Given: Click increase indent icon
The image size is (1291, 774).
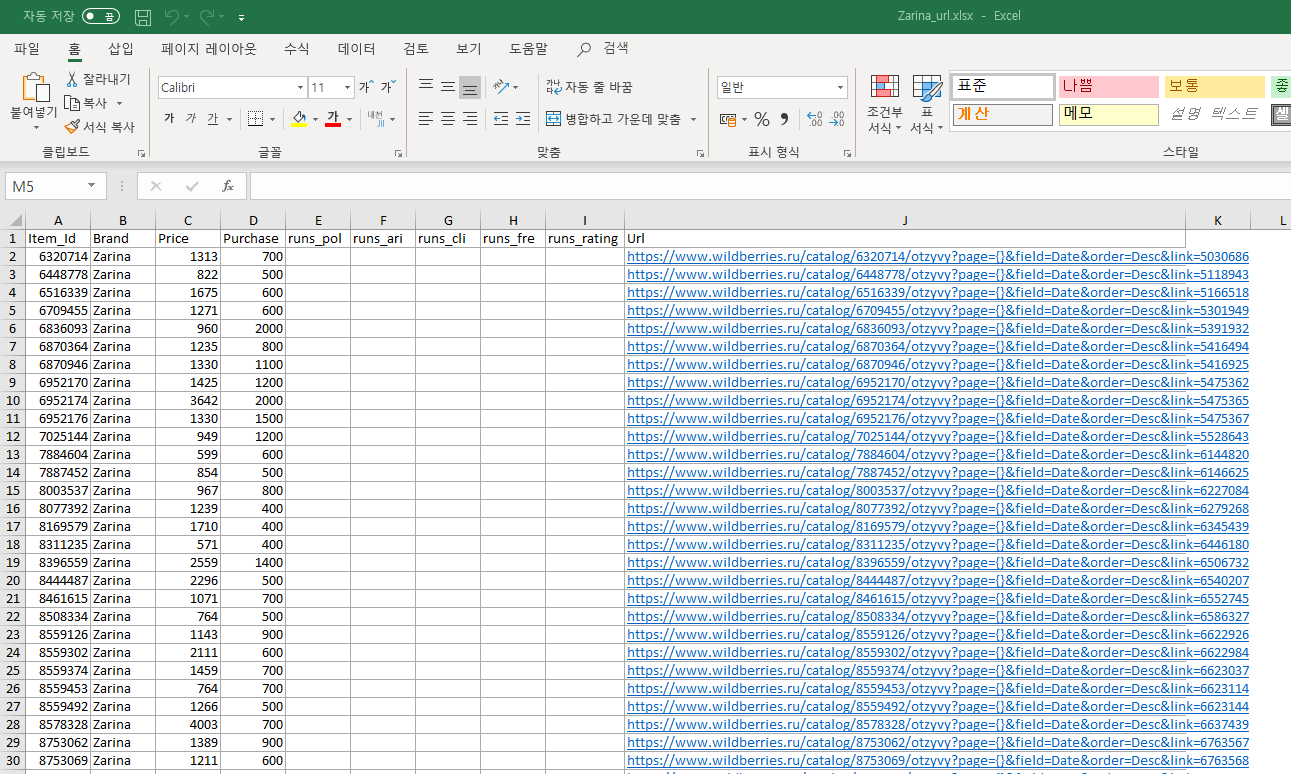Looking at the screenshot, I should [523, 119].
